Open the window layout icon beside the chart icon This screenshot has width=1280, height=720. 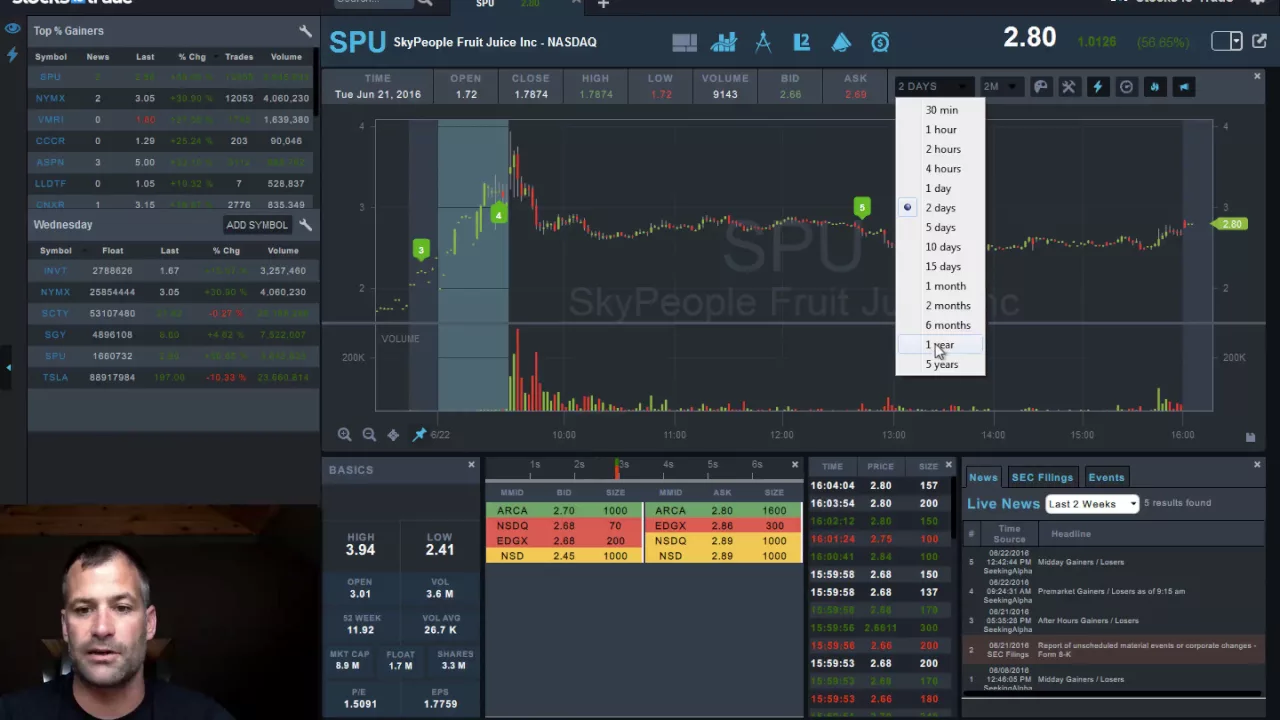(684, 42)
